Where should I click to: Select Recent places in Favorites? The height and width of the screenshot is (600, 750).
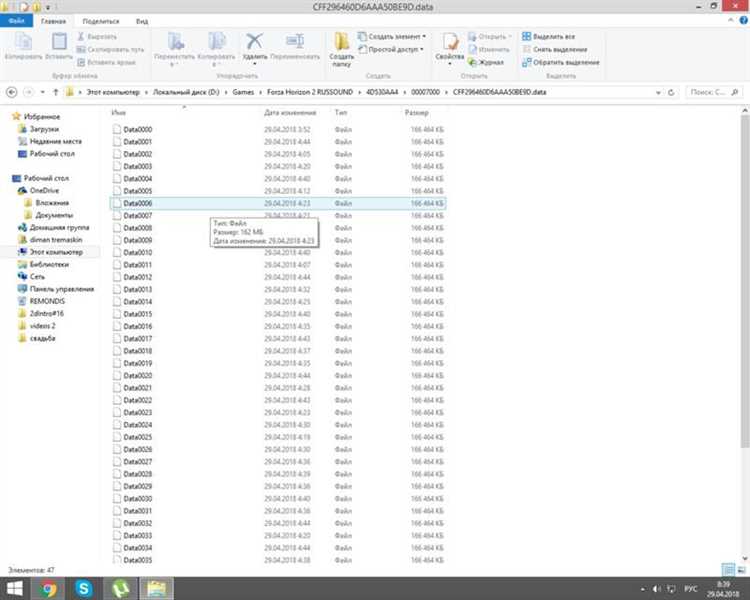tap(50, 141)
